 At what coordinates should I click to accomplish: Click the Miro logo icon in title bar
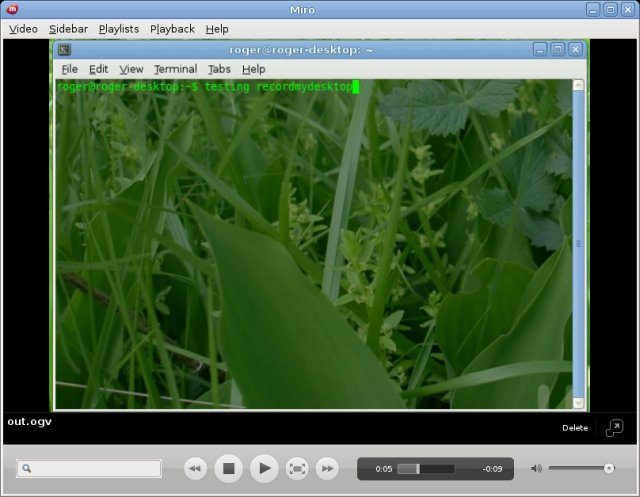(x=12, y=9)
